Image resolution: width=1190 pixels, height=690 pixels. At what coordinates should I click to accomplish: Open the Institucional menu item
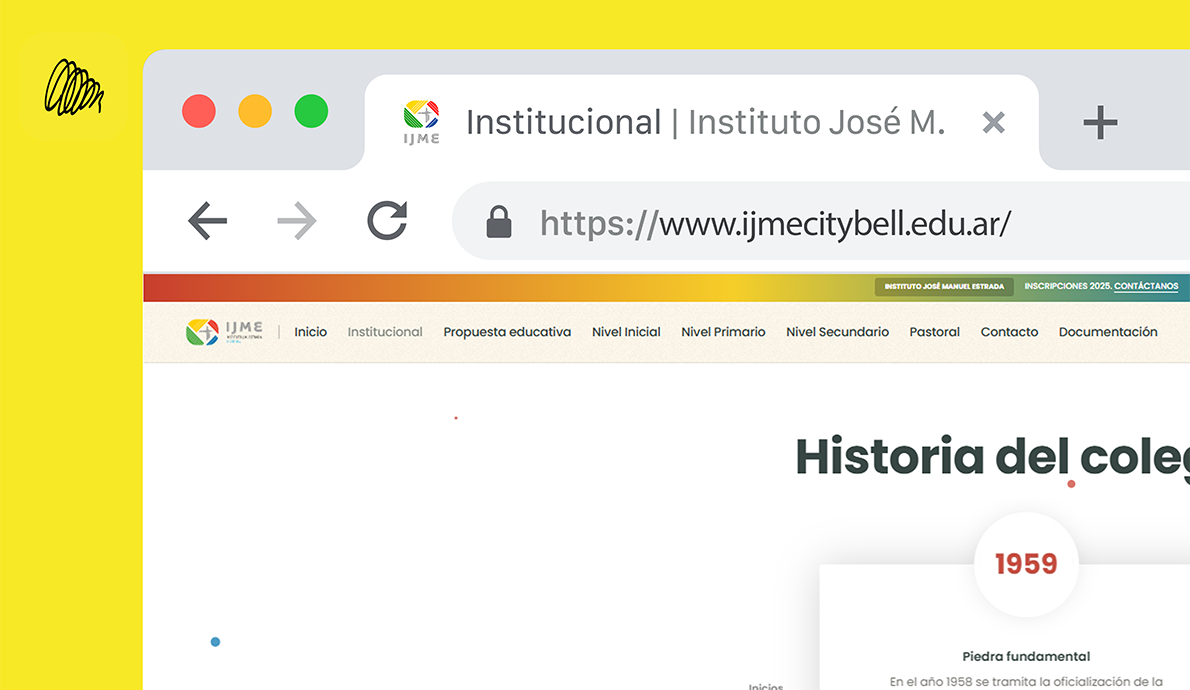(x=385, y=332)
